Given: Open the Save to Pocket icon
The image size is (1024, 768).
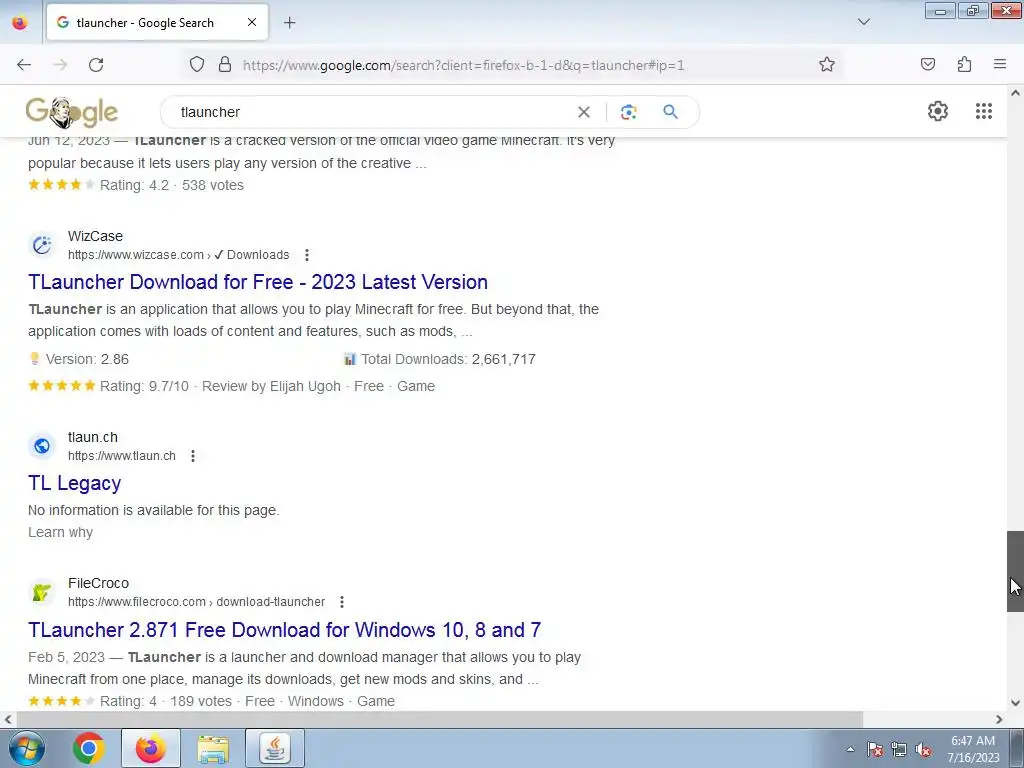Looking at the screenshot, I should [927, 64].
